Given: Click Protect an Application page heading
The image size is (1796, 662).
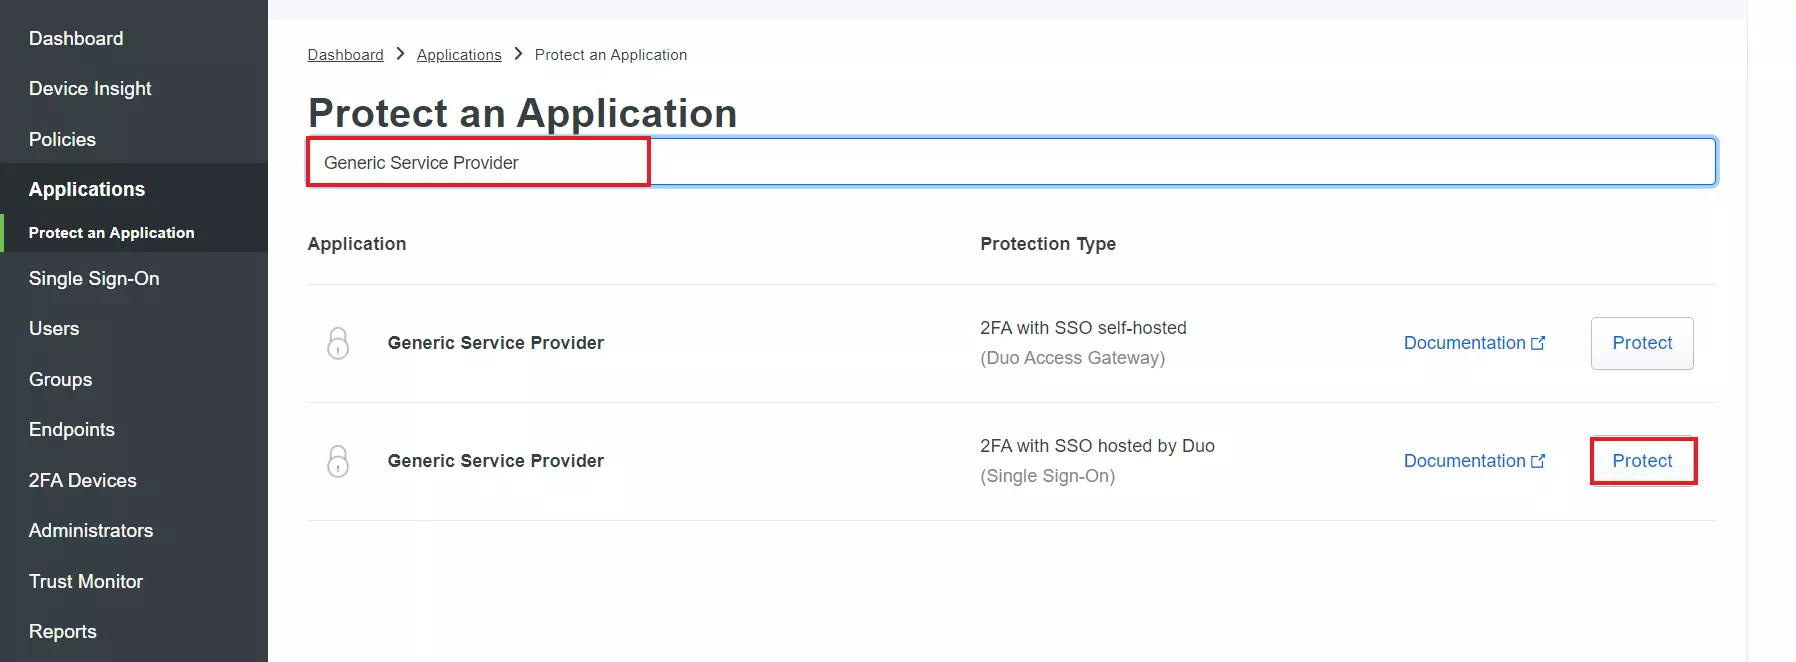Looking at the screenshot, I should pos(522,113).
